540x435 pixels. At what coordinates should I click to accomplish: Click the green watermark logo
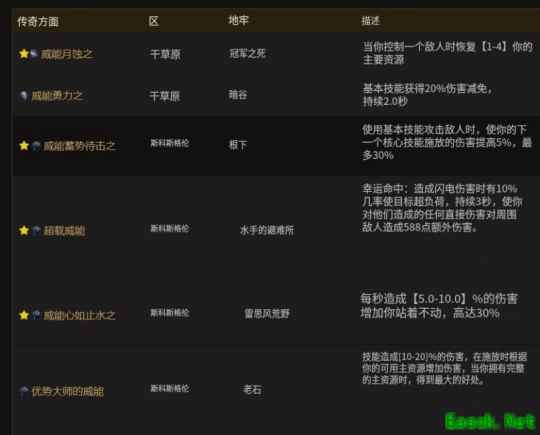click(490, 421)
